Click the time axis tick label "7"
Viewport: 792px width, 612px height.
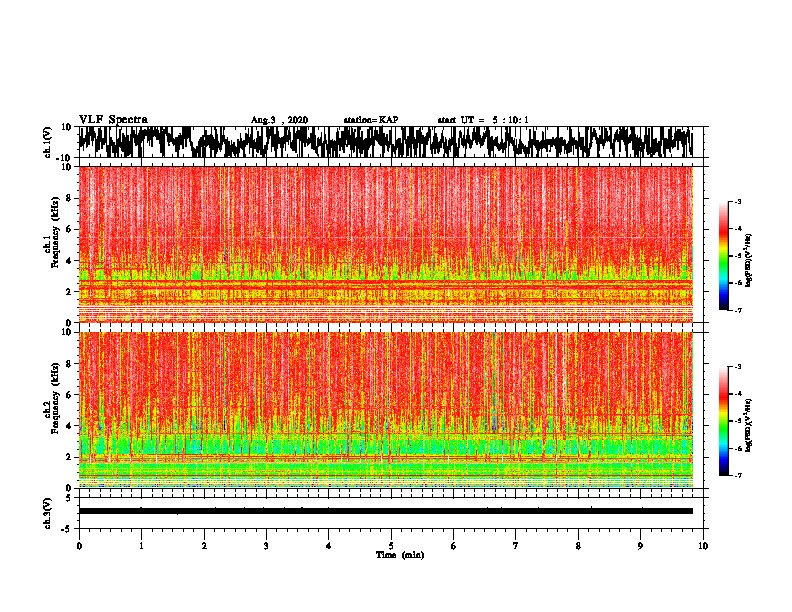tap(516, 546)
